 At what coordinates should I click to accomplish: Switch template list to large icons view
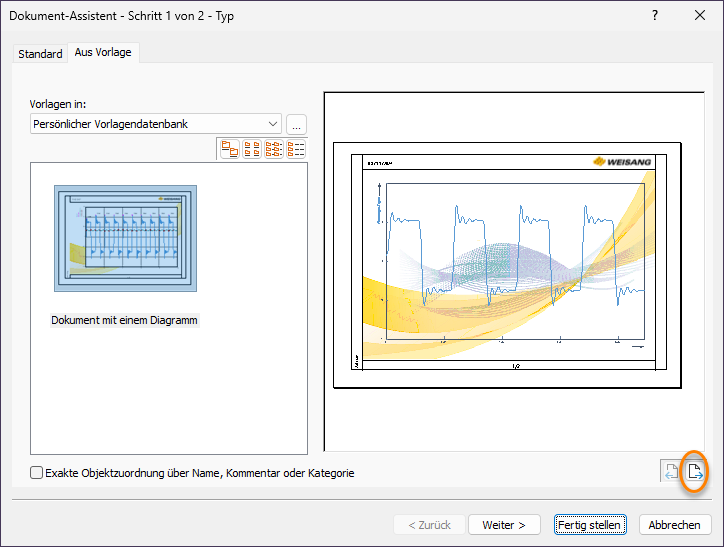(x=230, y=149)
